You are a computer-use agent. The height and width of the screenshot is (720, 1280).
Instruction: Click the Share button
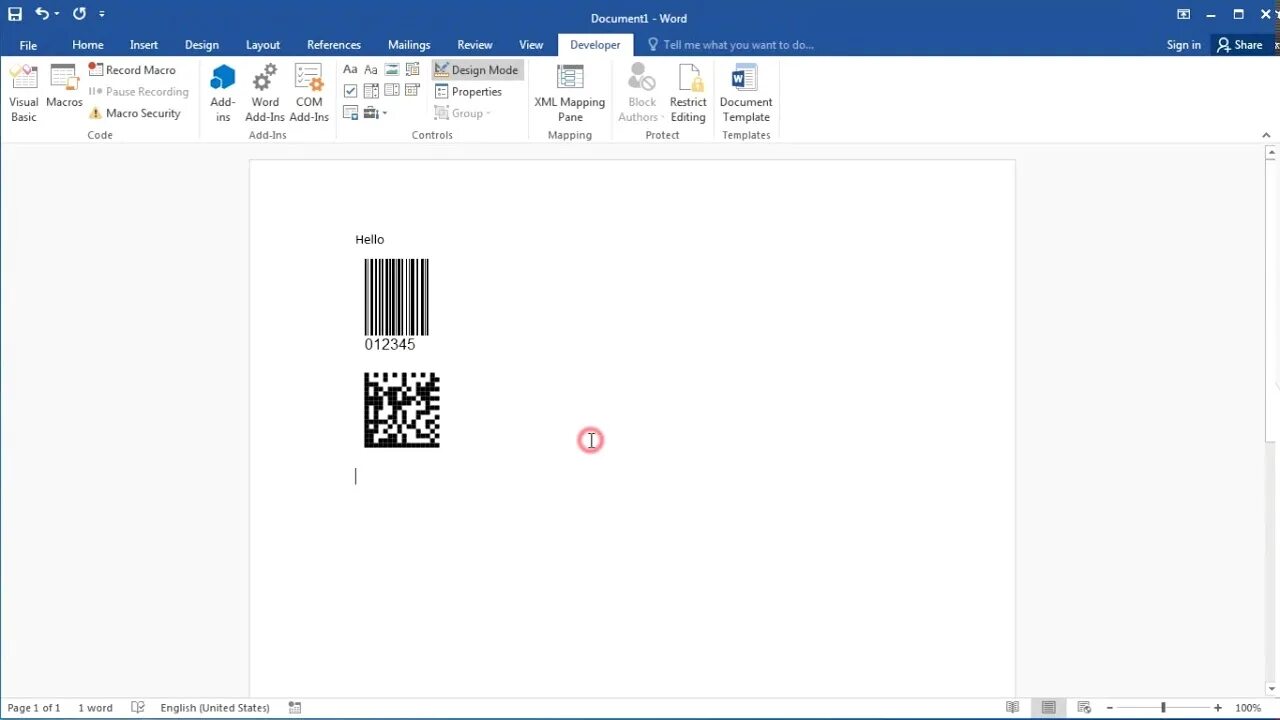coord(1239,45)
